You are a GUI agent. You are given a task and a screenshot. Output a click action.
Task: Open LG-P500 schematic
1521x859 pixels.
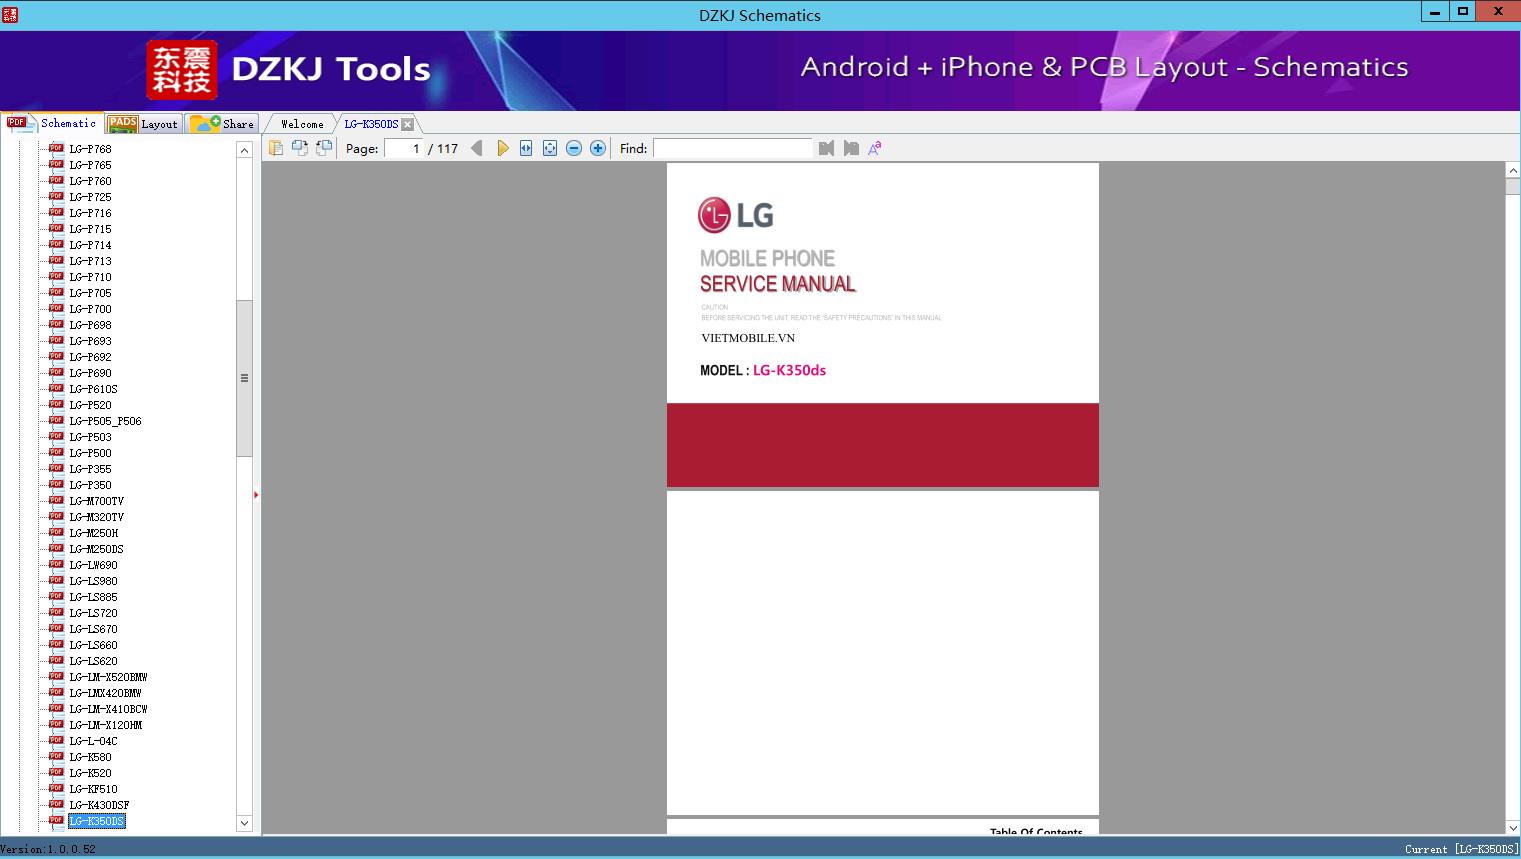click(x=90, y=453)
